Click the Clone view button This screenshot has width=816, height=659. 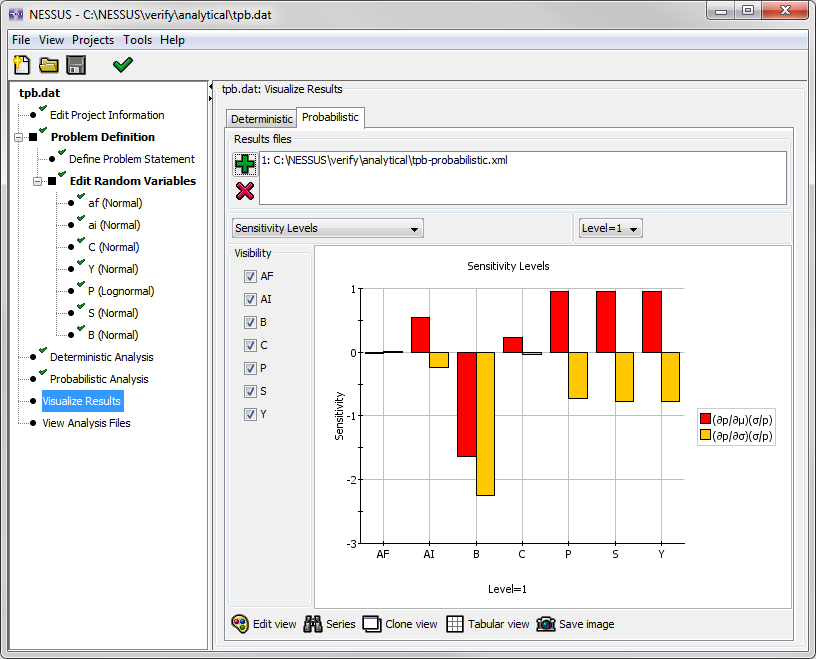(x=399, y=624)
